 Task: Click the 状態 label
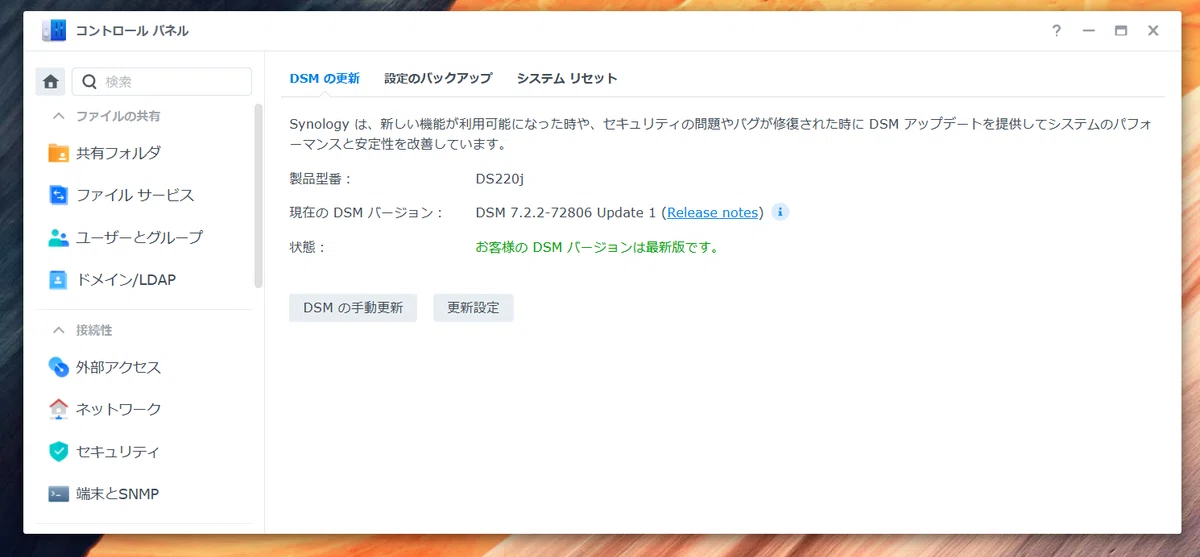click(x=308, y=246)
